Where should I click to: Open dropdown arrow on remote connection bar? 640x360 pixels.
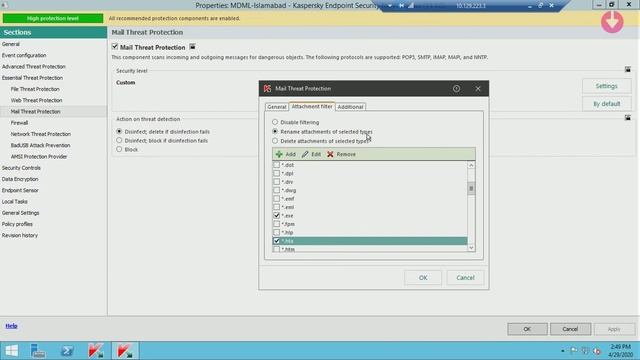pos(390,6)
